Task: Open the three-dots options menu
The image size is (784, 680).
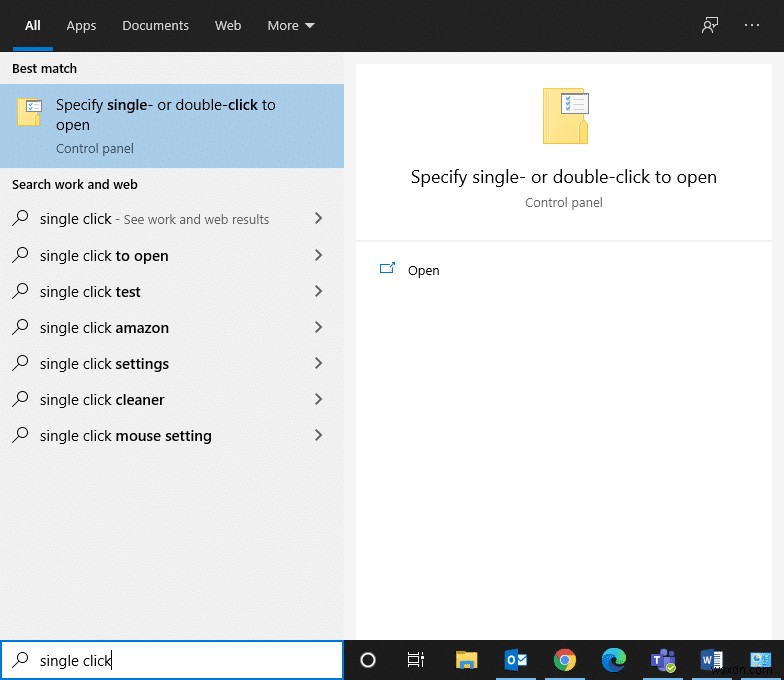Action: (x=752, y=26)
